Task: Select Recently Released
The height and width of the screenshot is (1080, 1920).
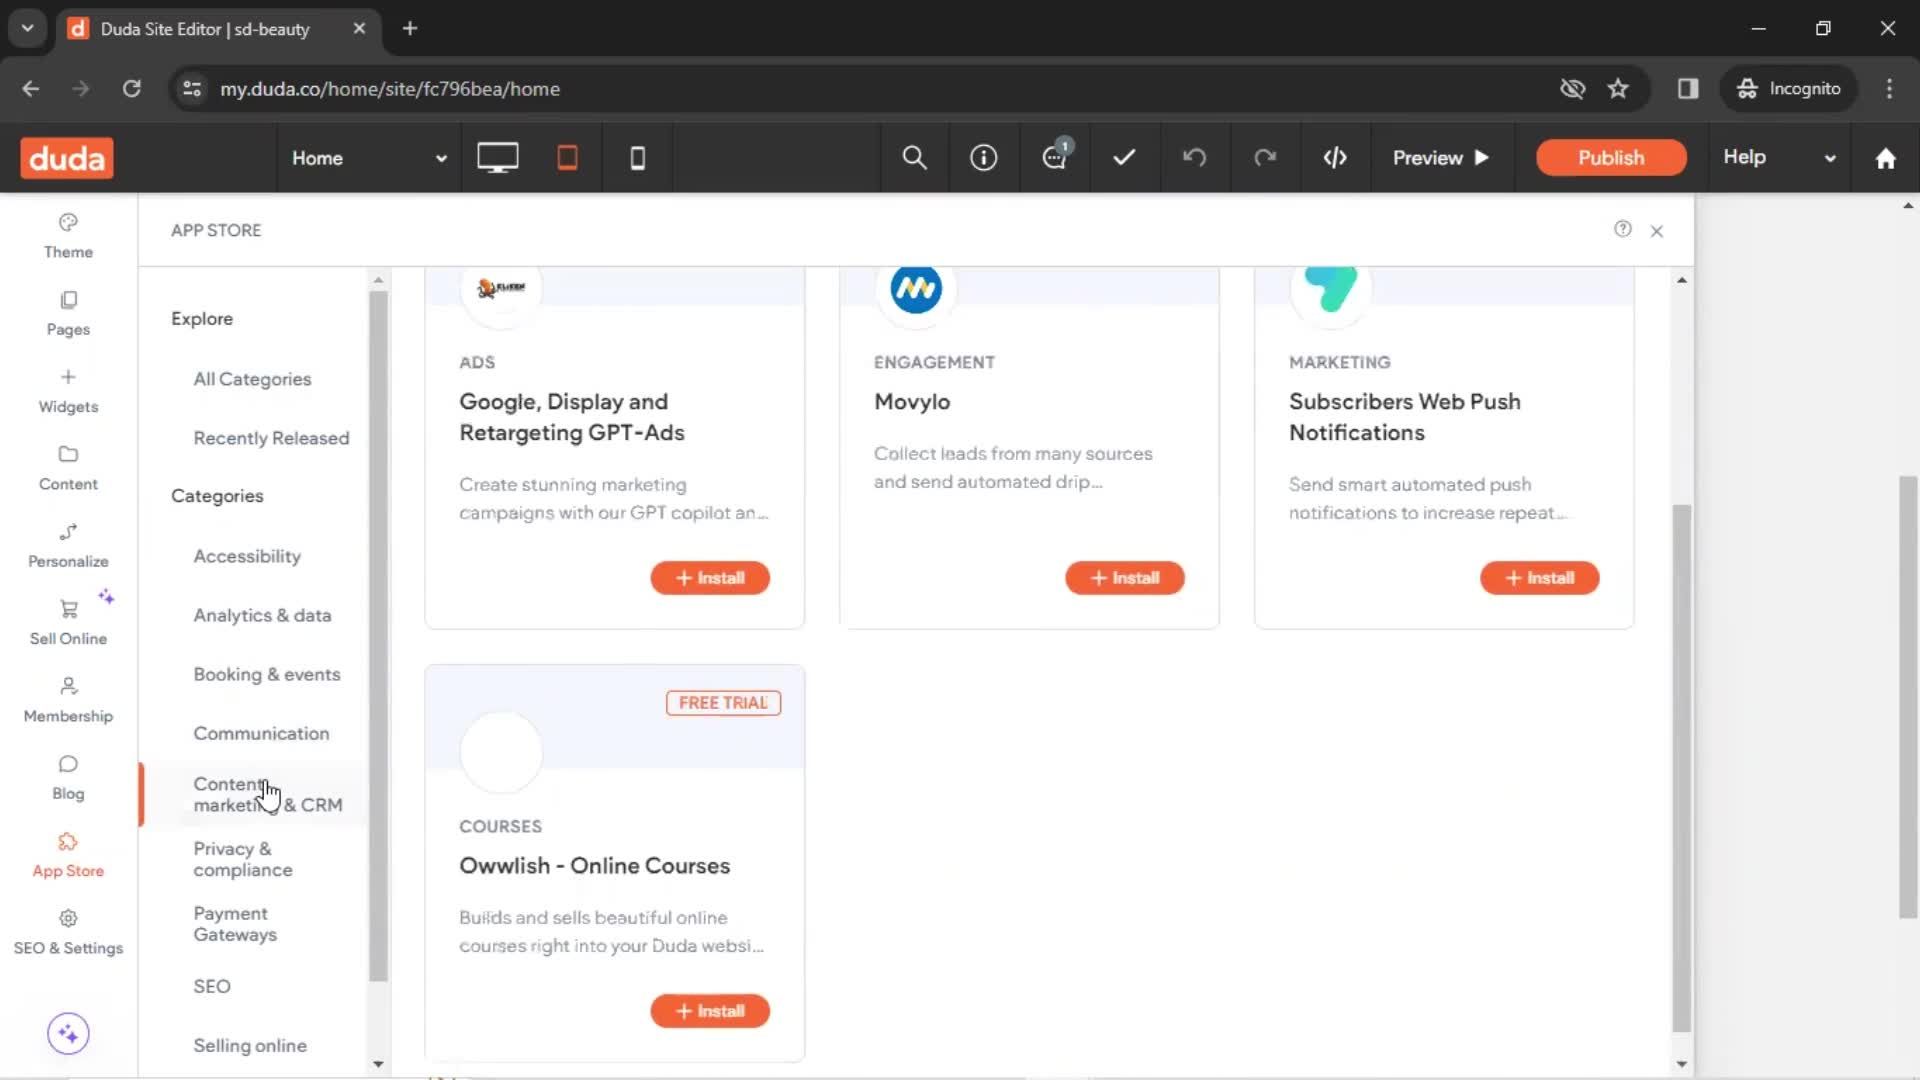Action: pos(271,438)
